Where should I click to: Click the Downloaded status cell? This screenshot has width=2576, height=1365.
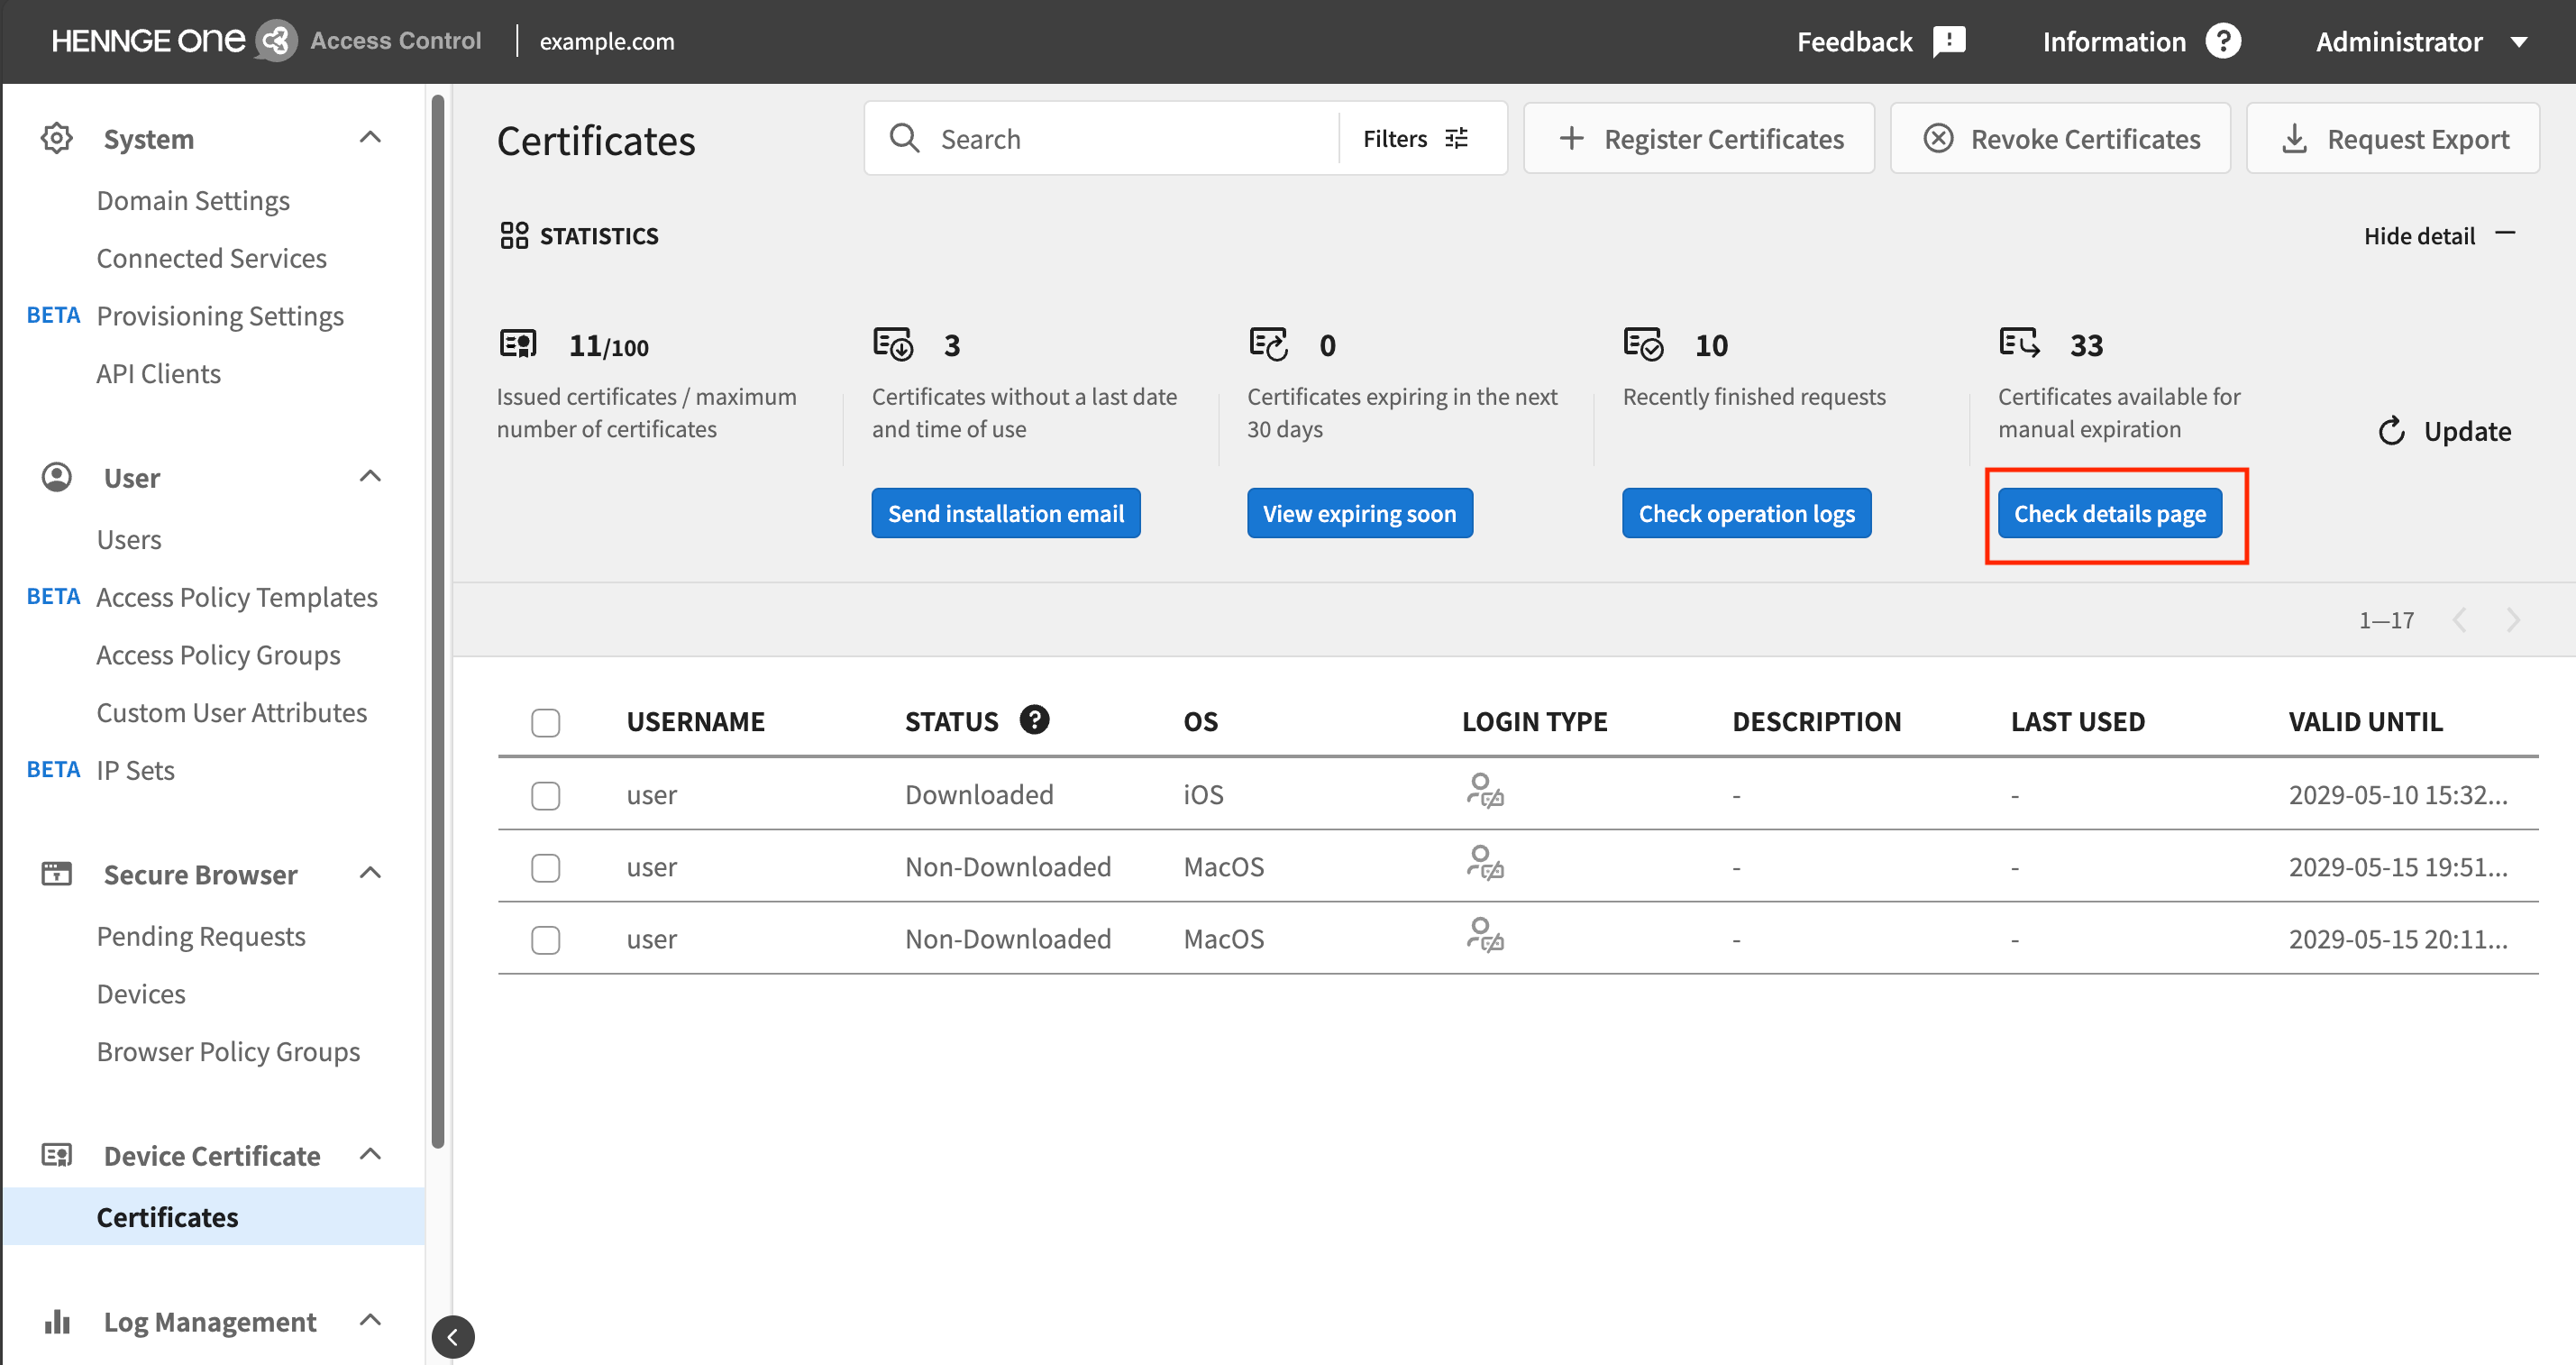[x=979, y=794]
